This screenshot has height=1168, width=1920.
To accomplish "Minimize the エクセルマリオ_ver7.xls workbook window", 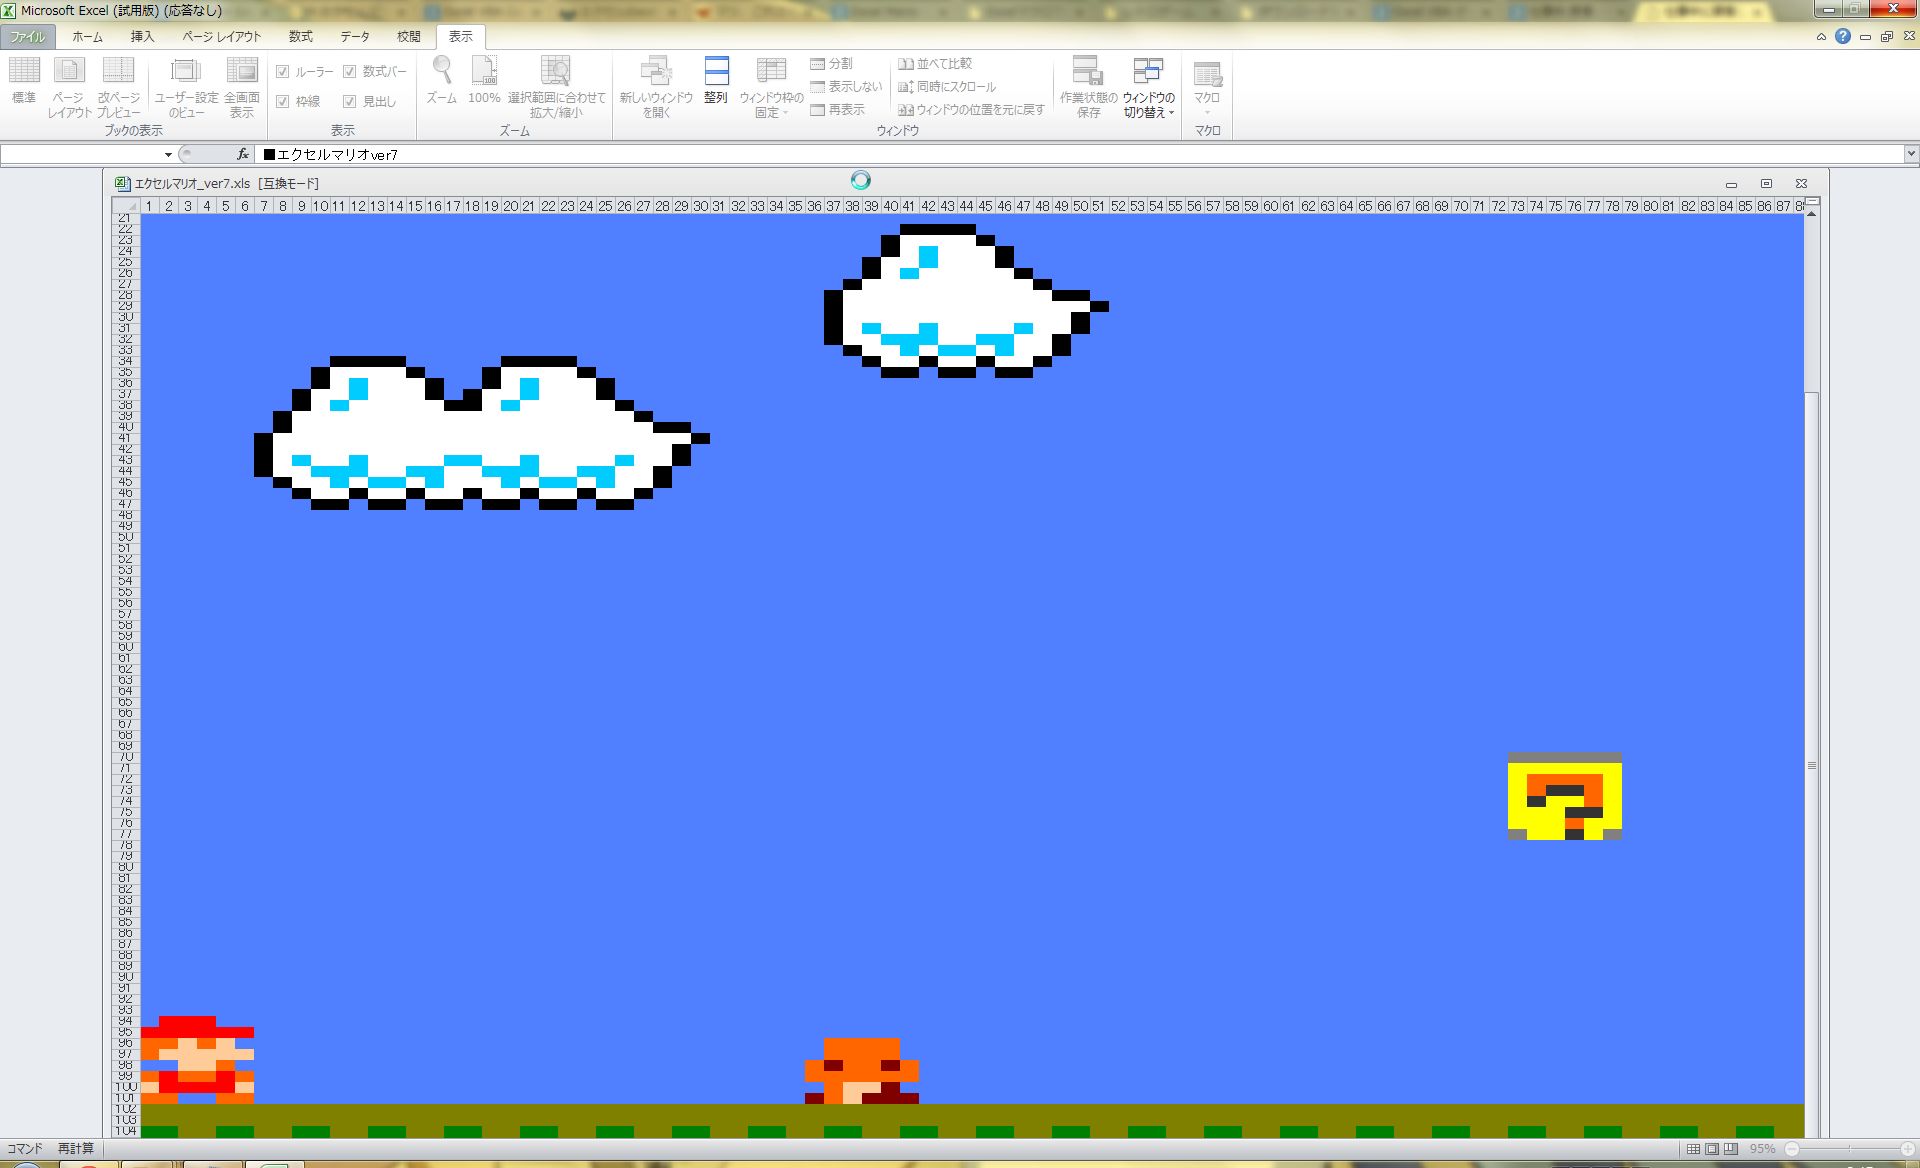I will coord(1732,184).
